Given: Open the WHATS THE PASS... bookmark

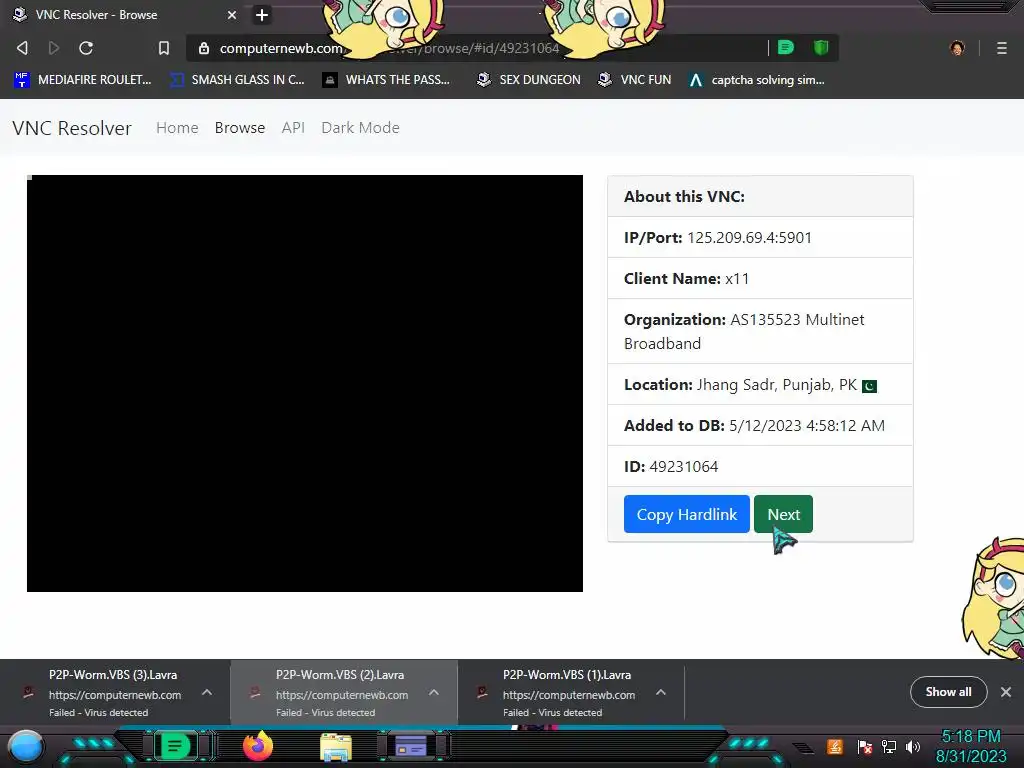Looking at the screenshot, I should [x=387, y=80].
